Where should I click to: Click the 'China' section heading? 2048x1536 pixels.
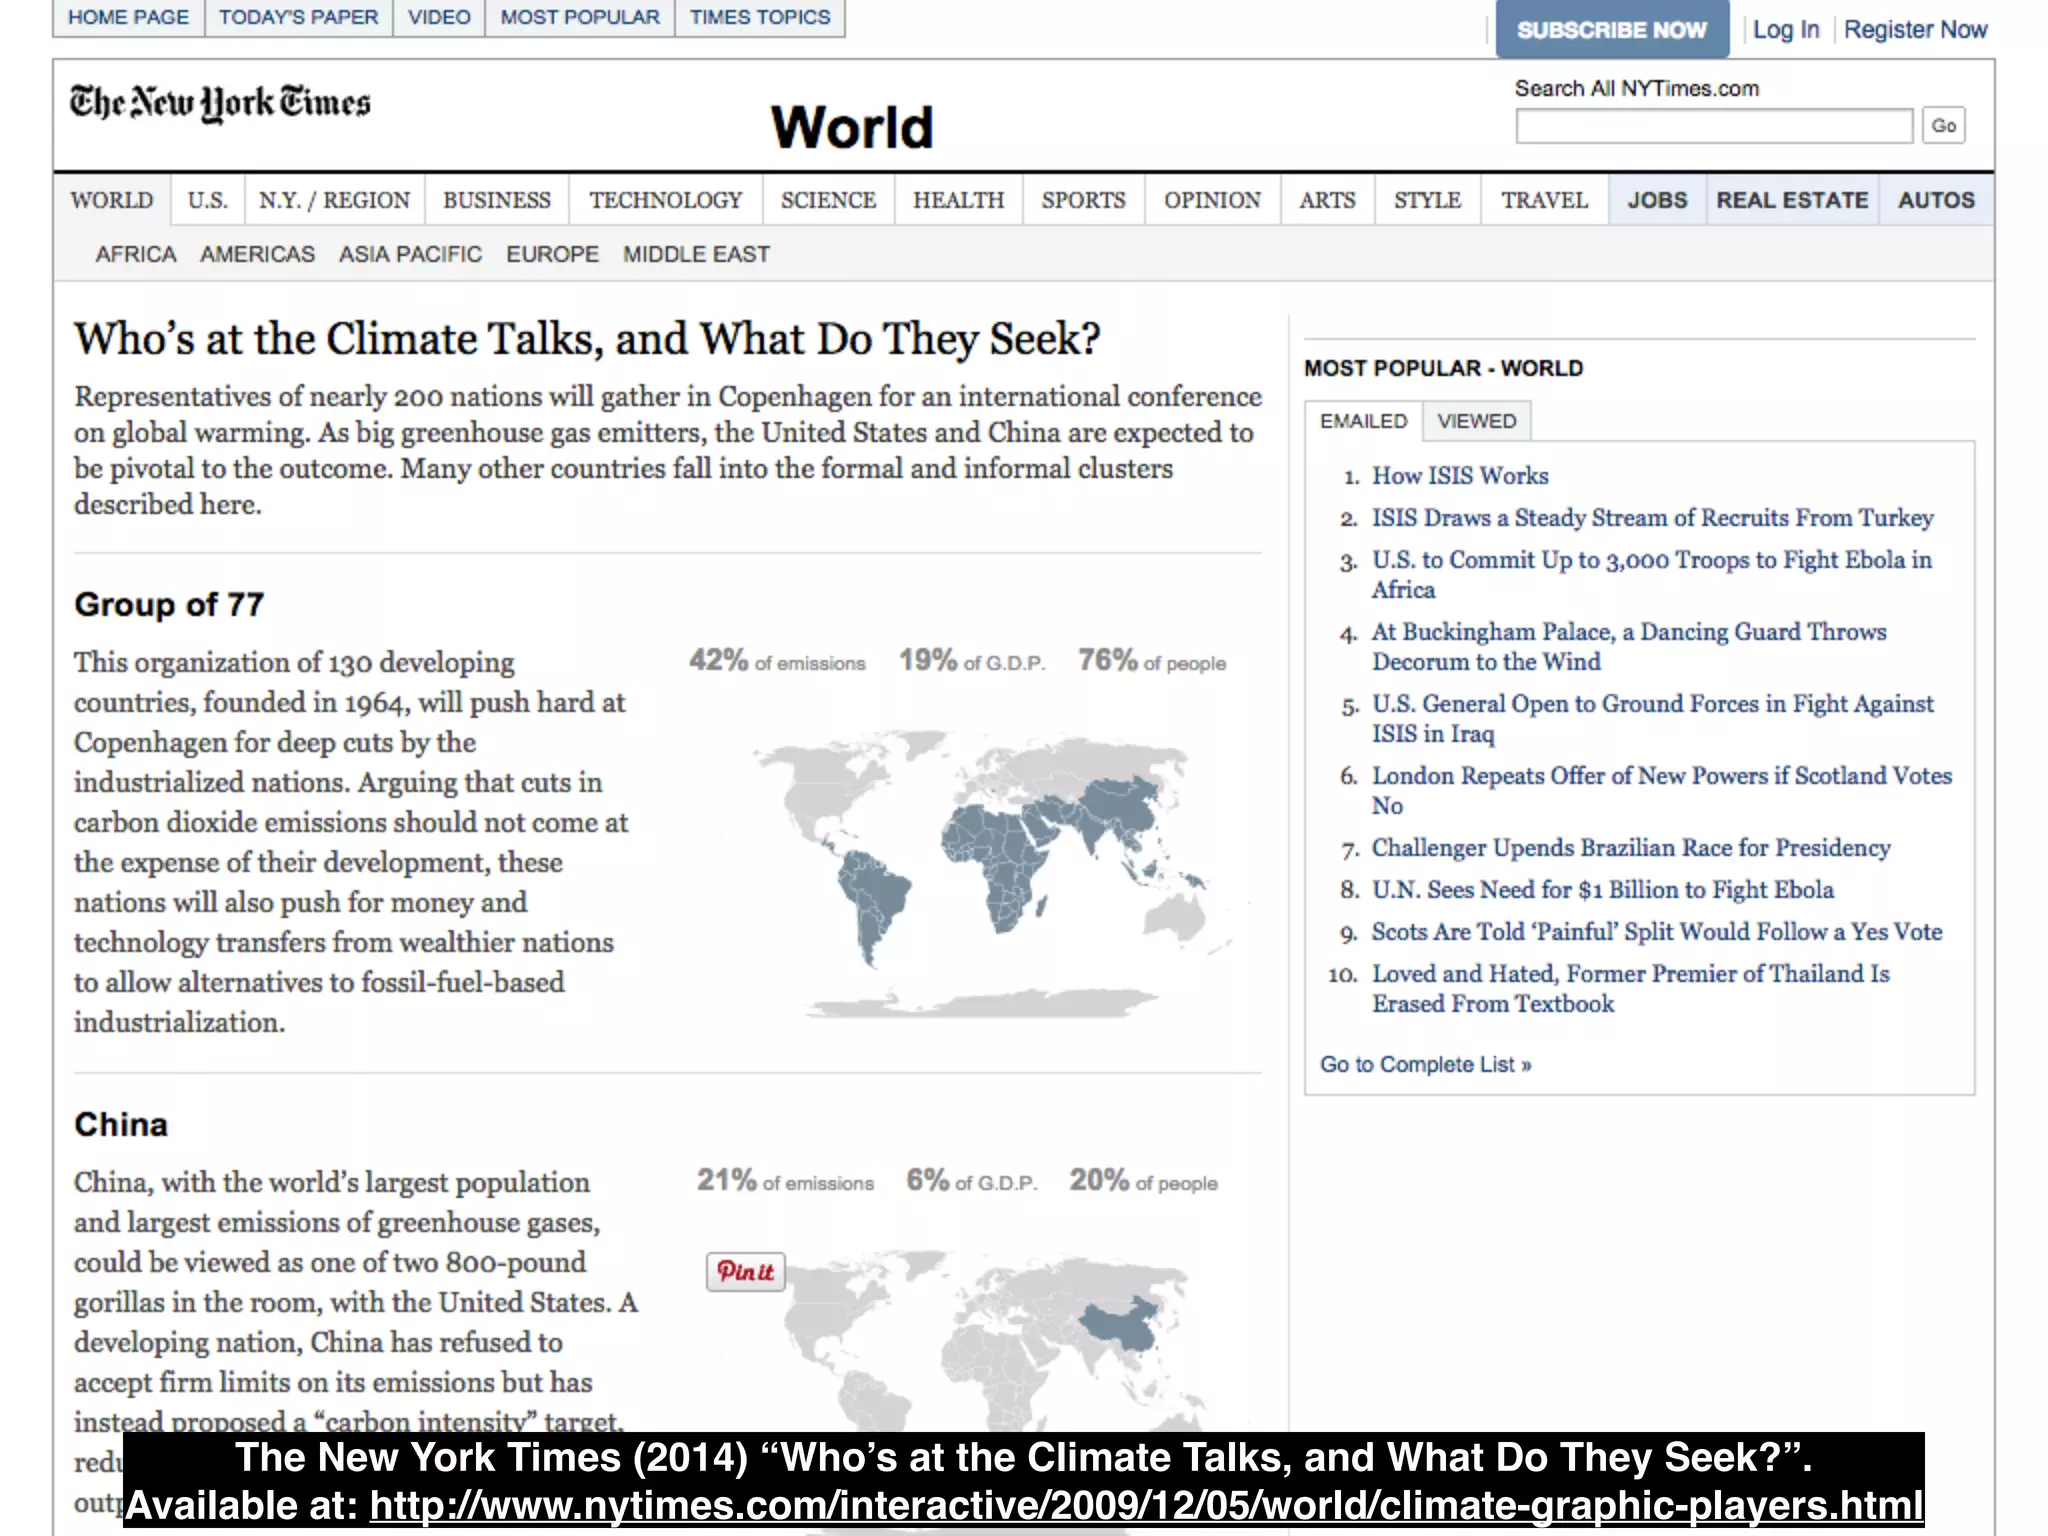[x=121, y=1124]
